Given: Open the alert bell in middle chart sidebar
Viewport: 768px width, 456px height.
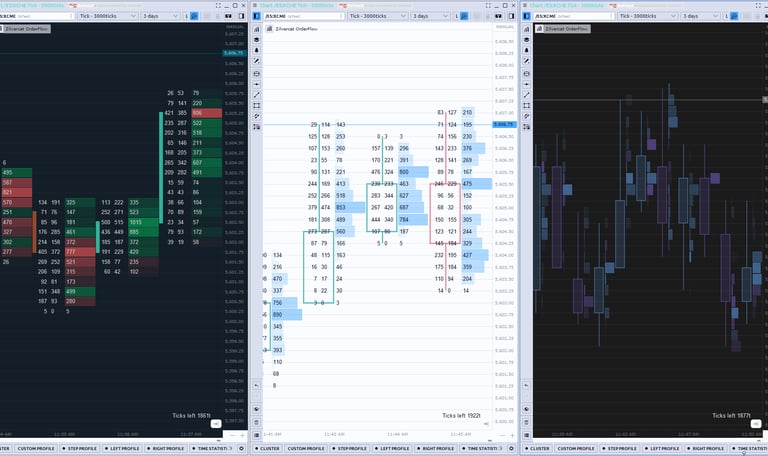Looking at the screenshot, I should click(256, 50).
